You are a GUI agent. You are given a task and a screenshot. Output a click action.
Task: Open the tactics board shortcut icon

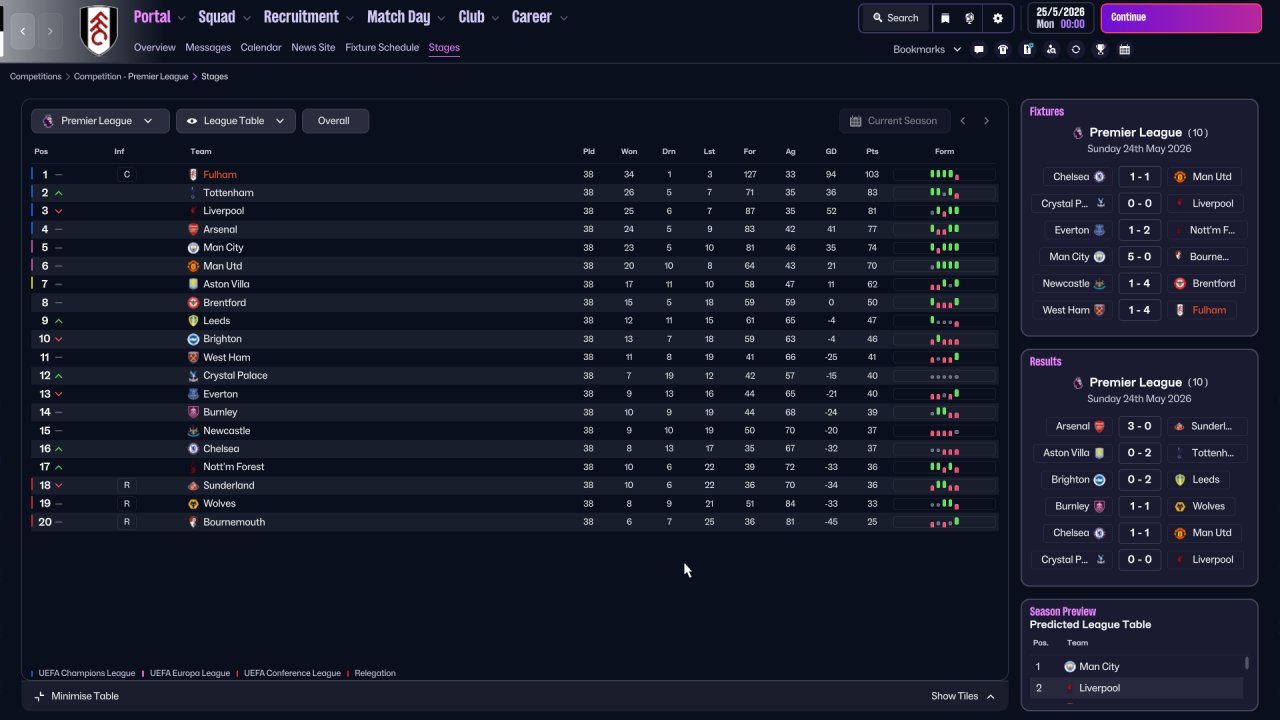pyautogui.click(x=1027, y=49)
